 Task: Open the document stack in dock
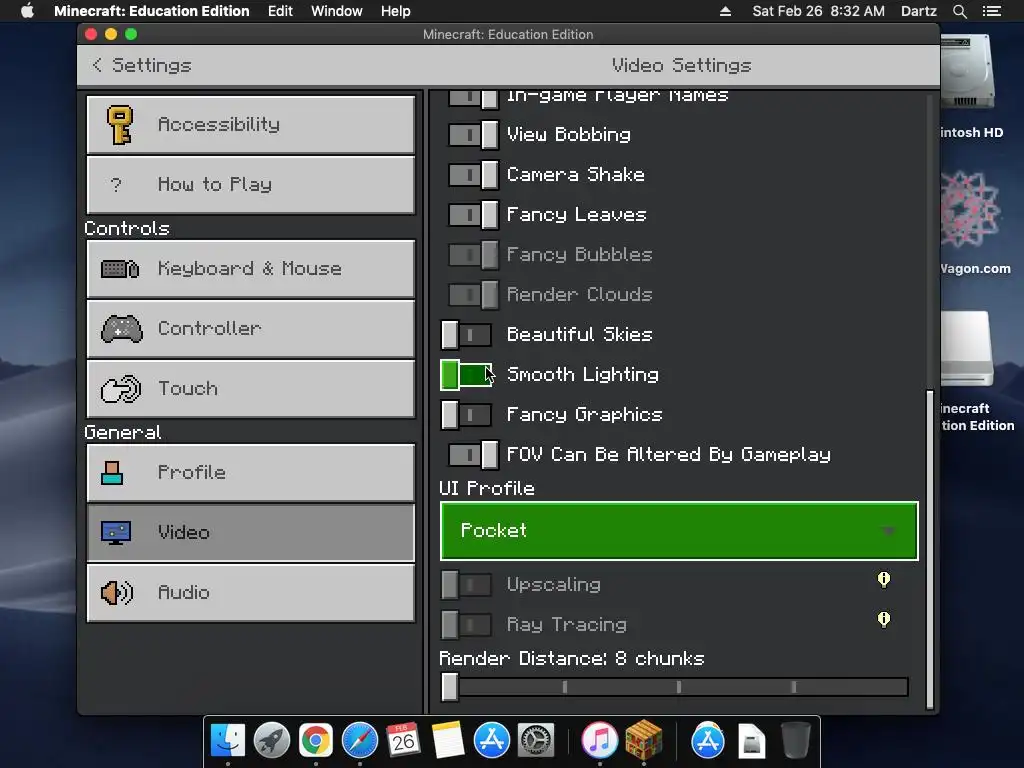752,740
